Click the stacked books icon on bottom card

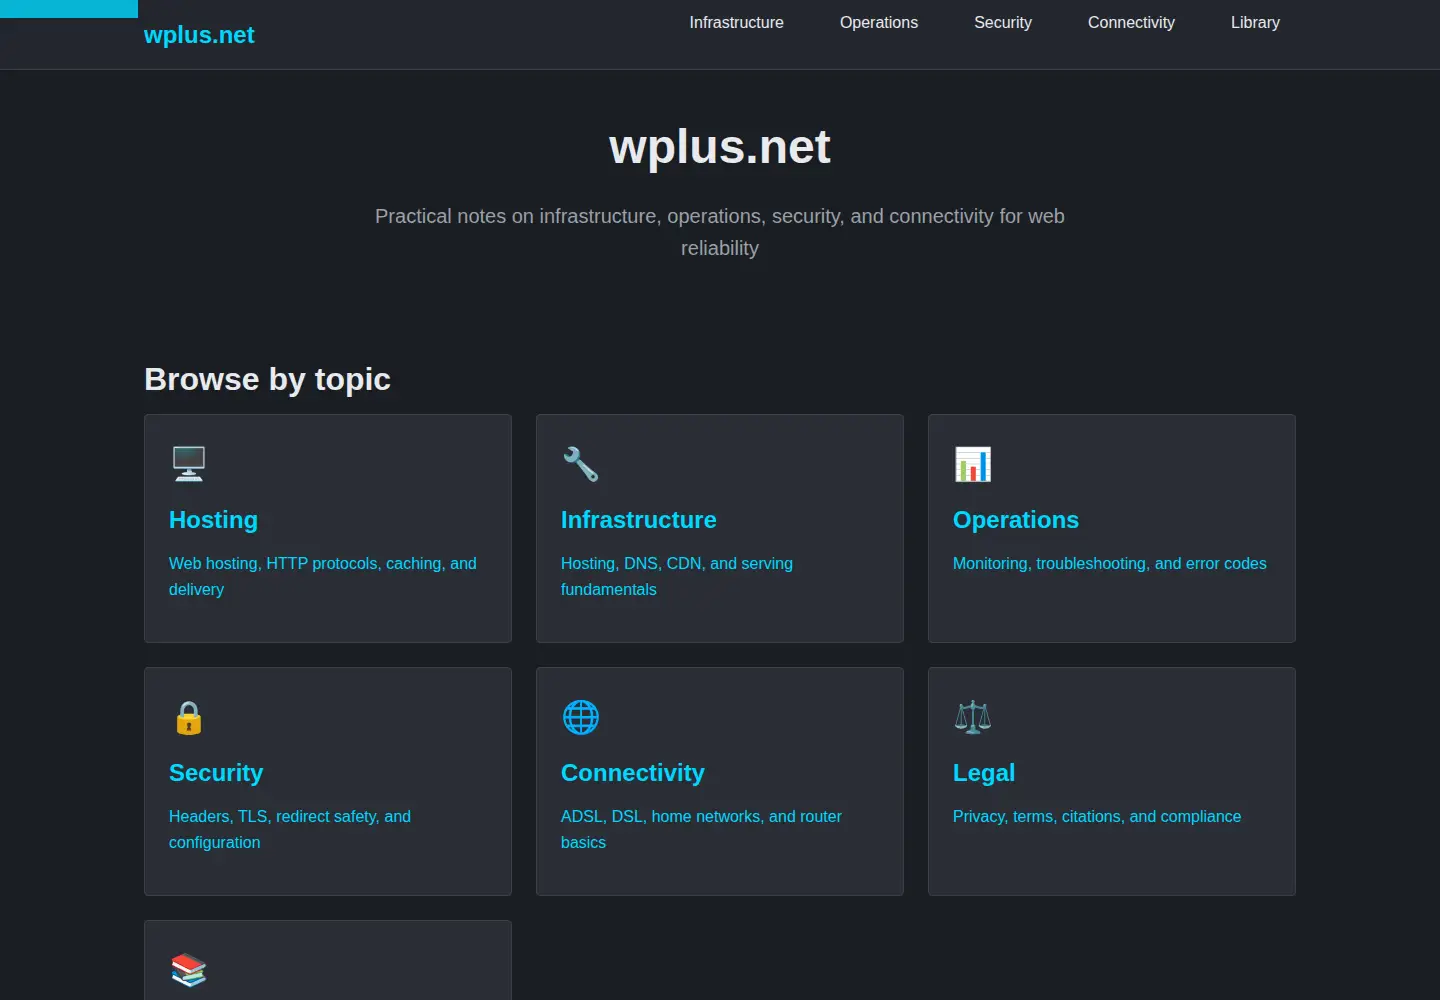point(189,970)
